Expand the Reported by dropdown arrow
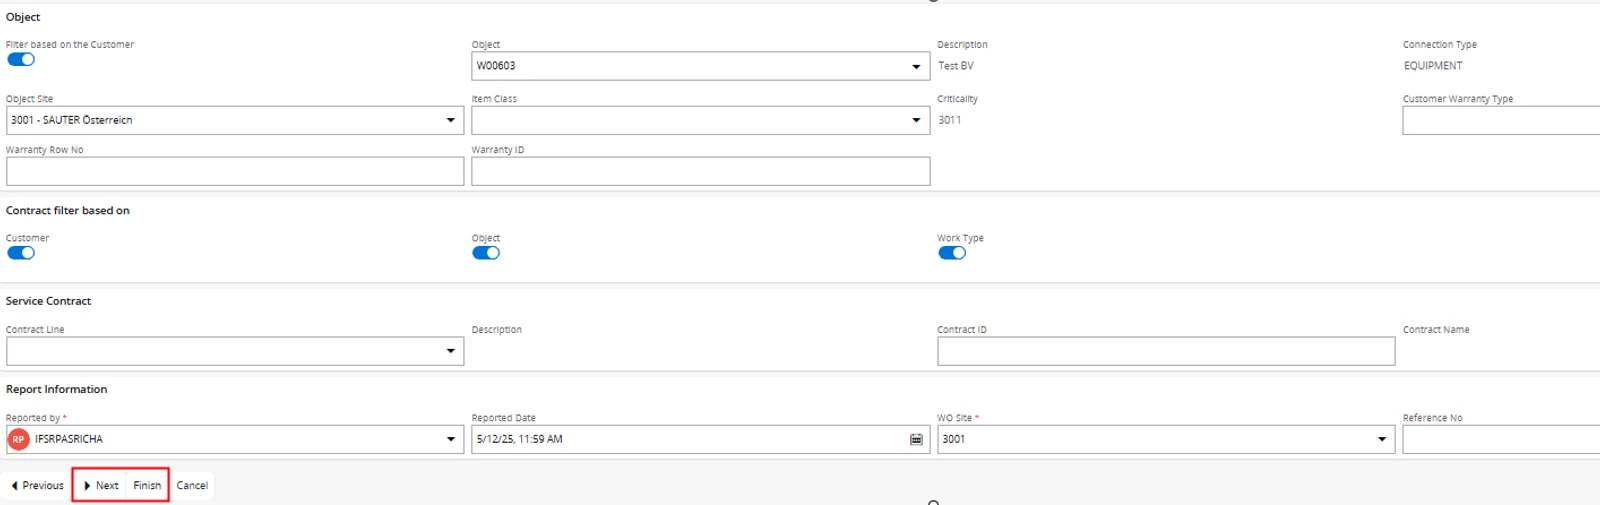1600x505 pixels. (450, 439)
